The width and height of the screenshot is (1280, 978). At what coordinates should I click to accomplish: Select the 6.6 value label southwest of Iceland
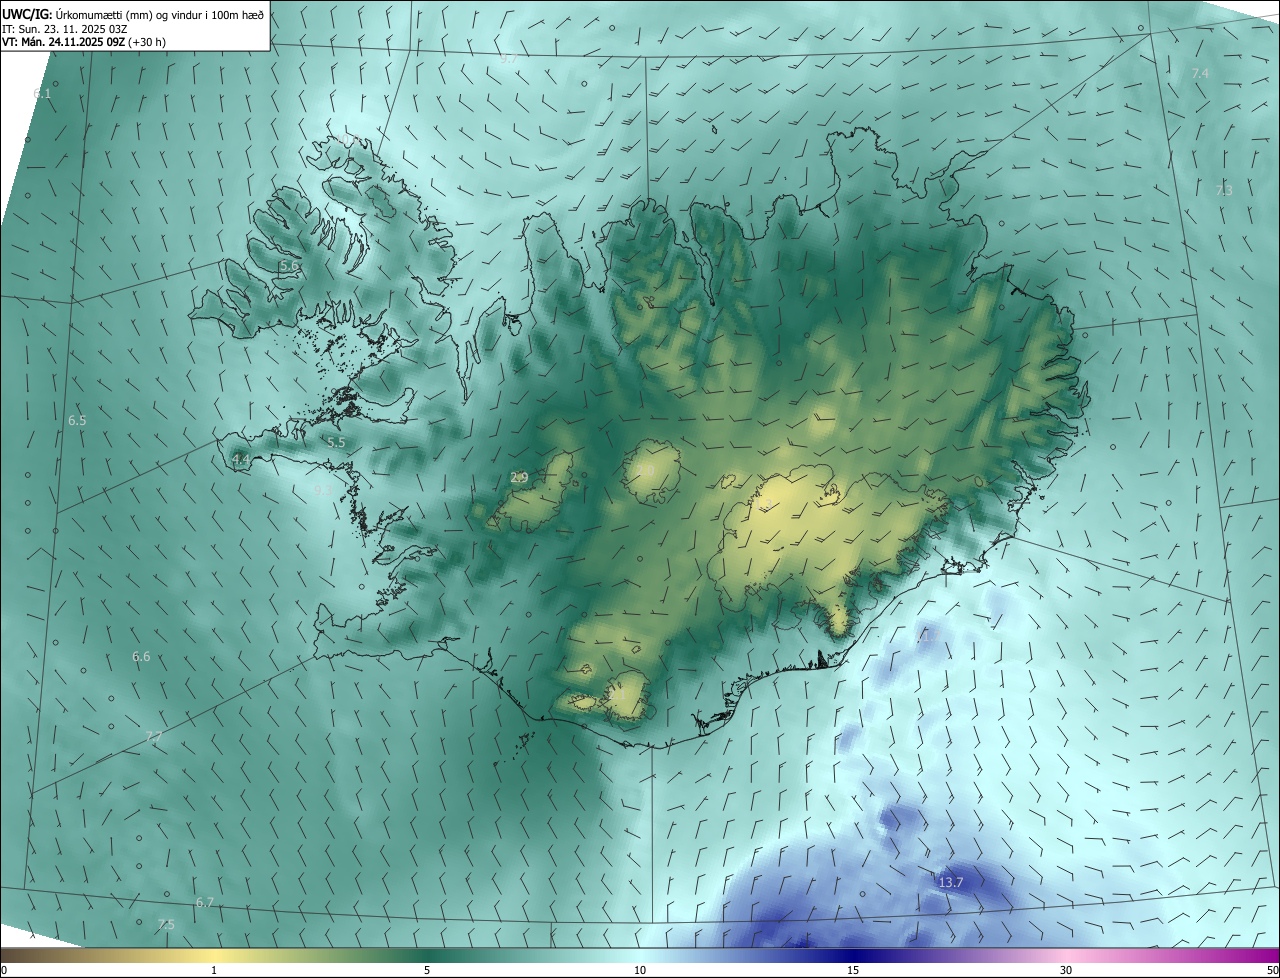141,656
